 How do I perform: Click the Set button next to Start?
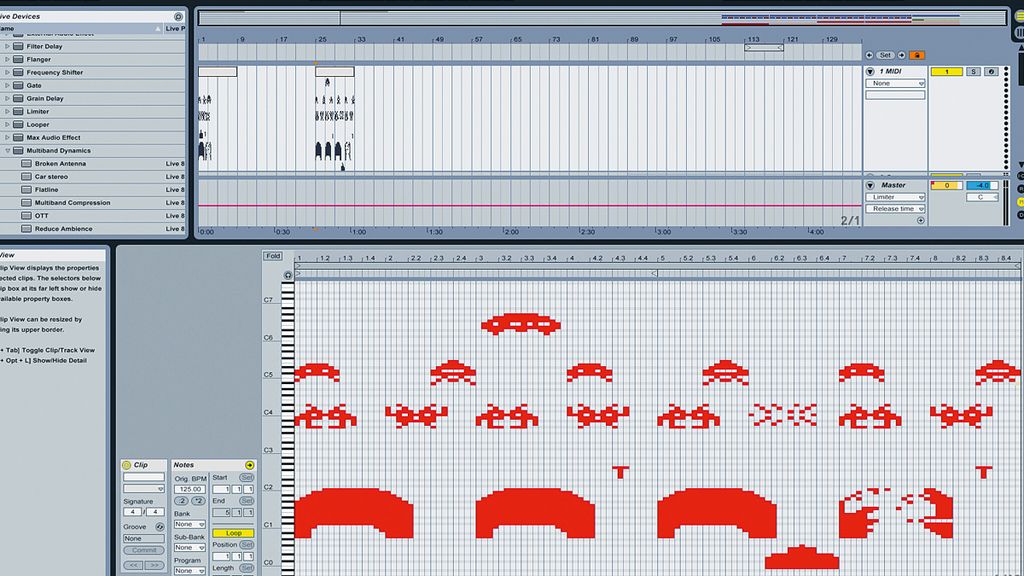246,477
